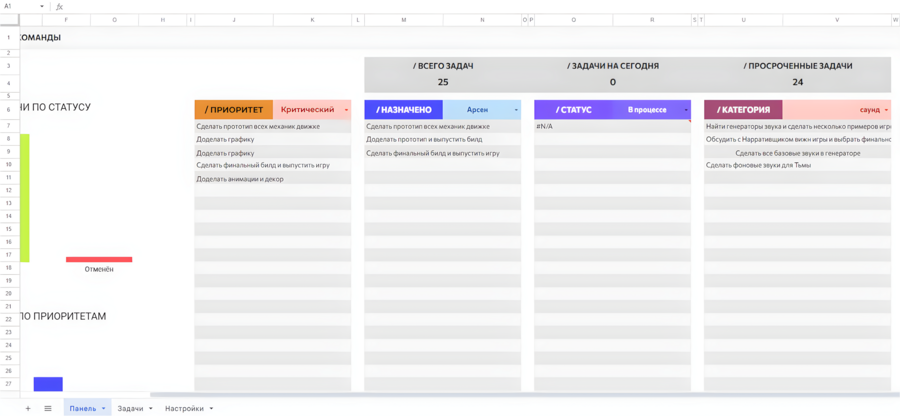Screen dimensions: 900x416
Task: Select row 27 header
Action: (9, 384)
